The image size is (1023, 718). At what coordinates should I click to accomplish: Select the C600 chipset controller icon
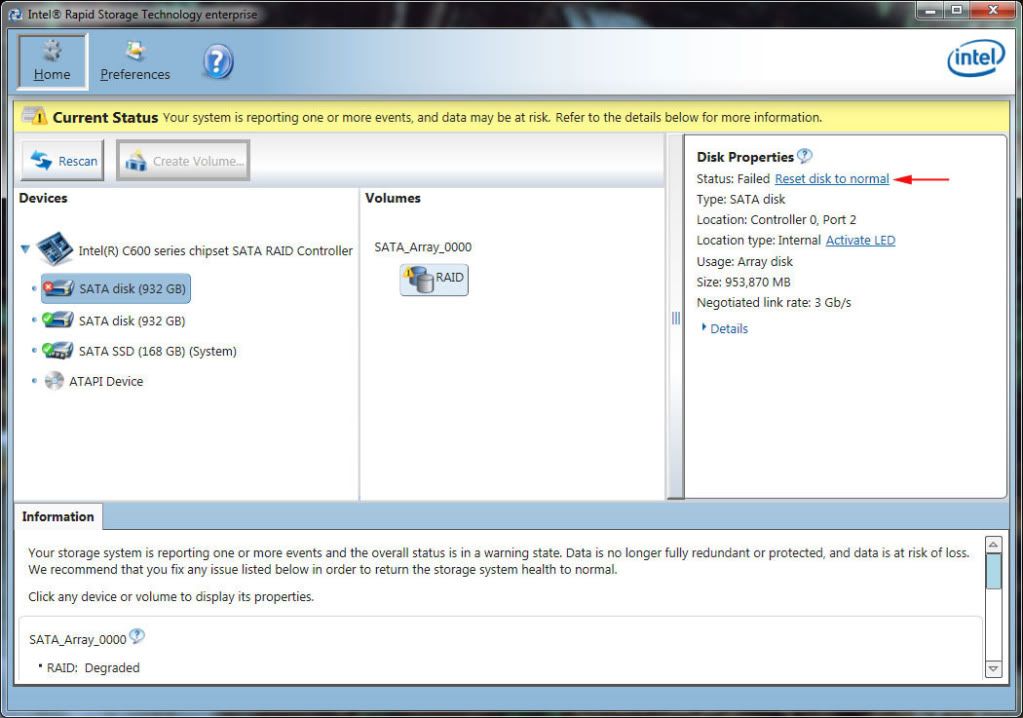[54, 248]
